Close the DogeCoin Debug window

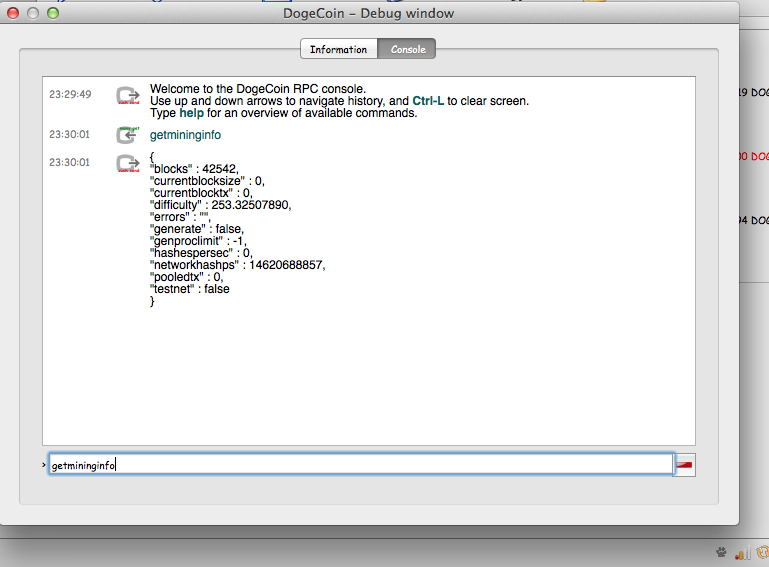pyautogui.click(x=13, y=13)
